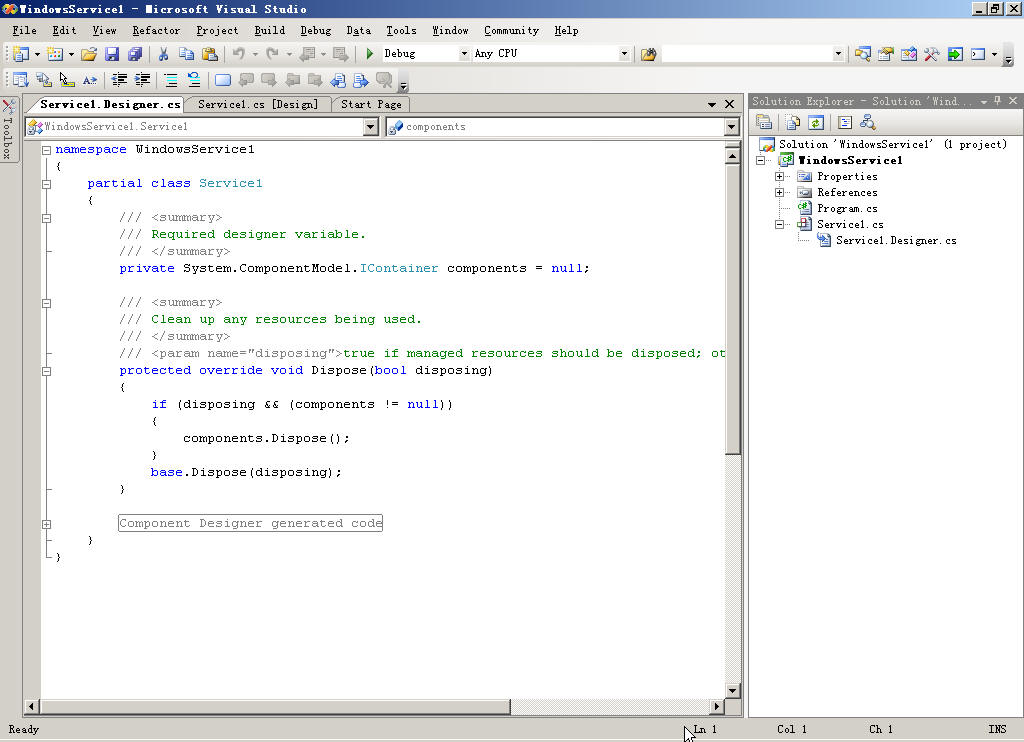Comment out selected lines icon
The height and width of the screenshot is (742, 1024).
tap(170, 80)
